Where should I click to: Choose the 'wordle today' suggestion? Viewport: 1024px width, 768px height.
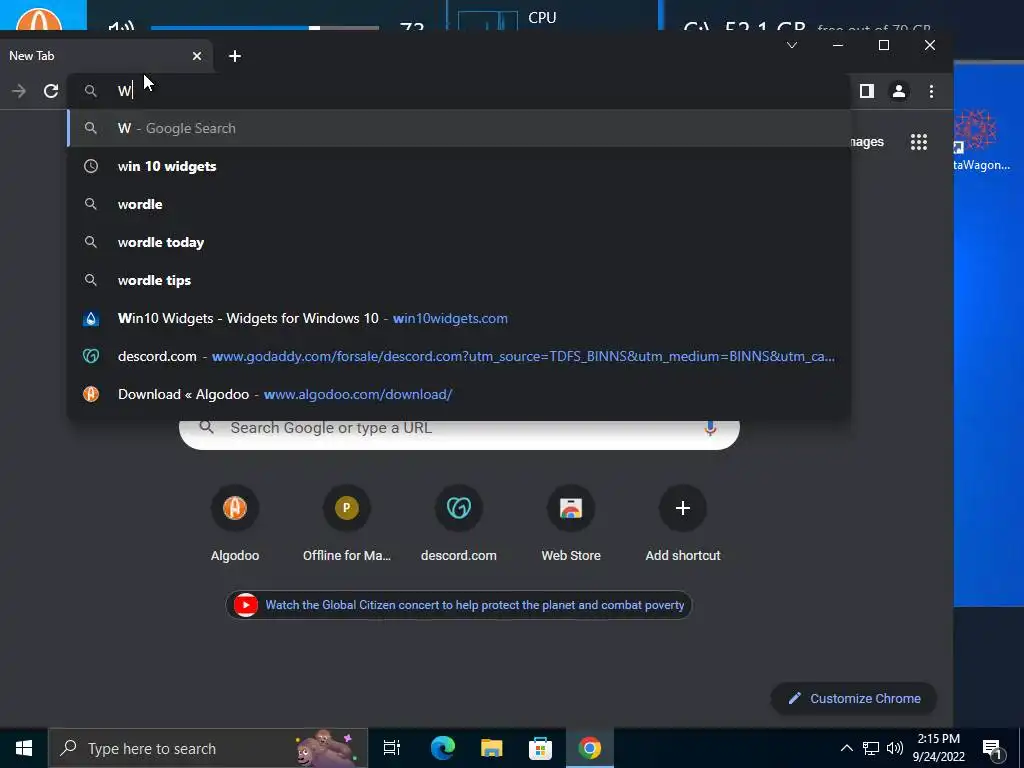tap(458, 242)
